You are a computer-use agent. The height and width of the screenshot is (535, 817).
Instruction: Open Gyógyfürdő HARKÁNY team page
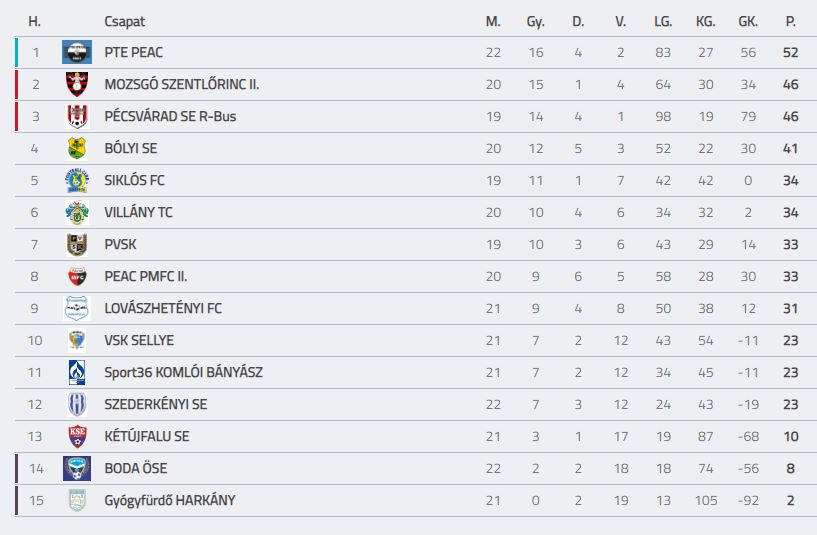[170, 501]
